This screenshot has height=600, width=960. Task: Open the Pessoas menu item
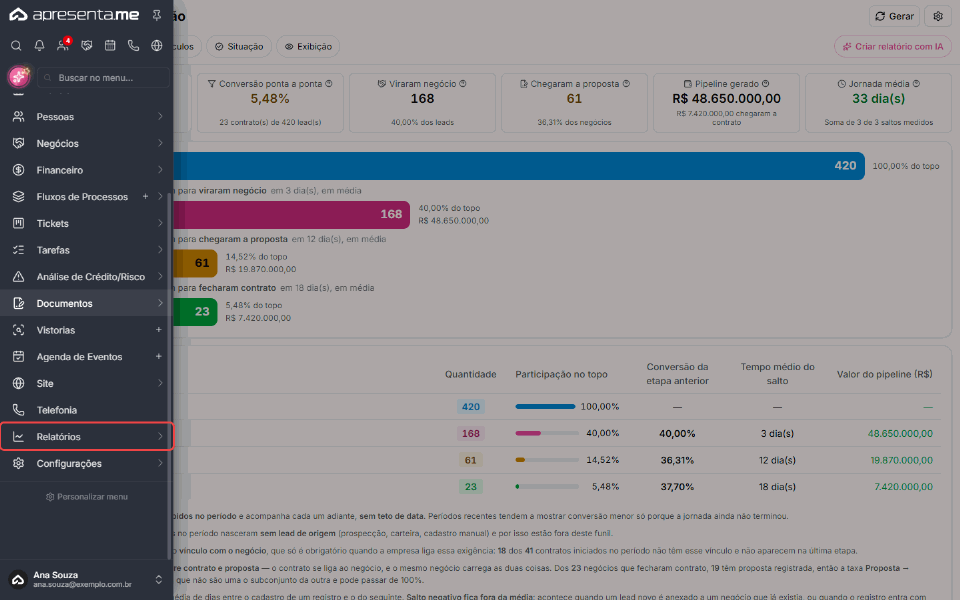86,116
